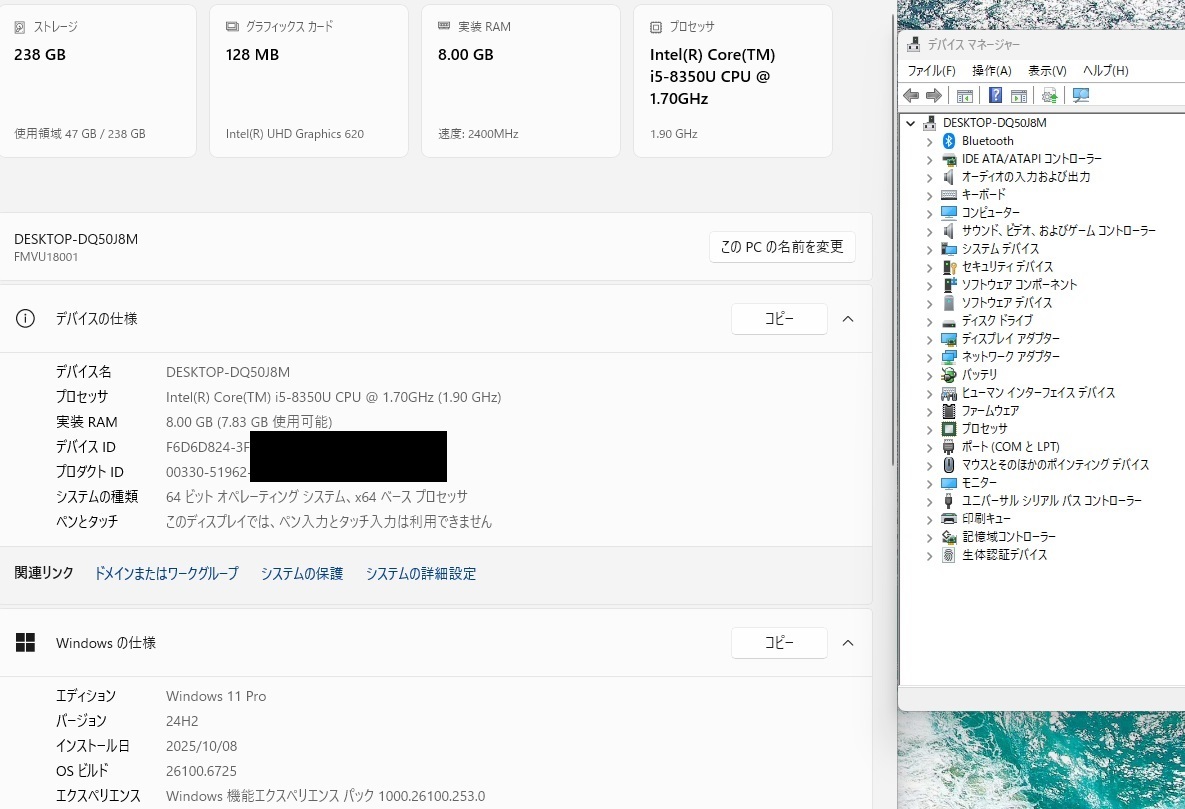Select the サウンド、ビデオ、およびゲーム コントローラー icon

pos(949,231)
